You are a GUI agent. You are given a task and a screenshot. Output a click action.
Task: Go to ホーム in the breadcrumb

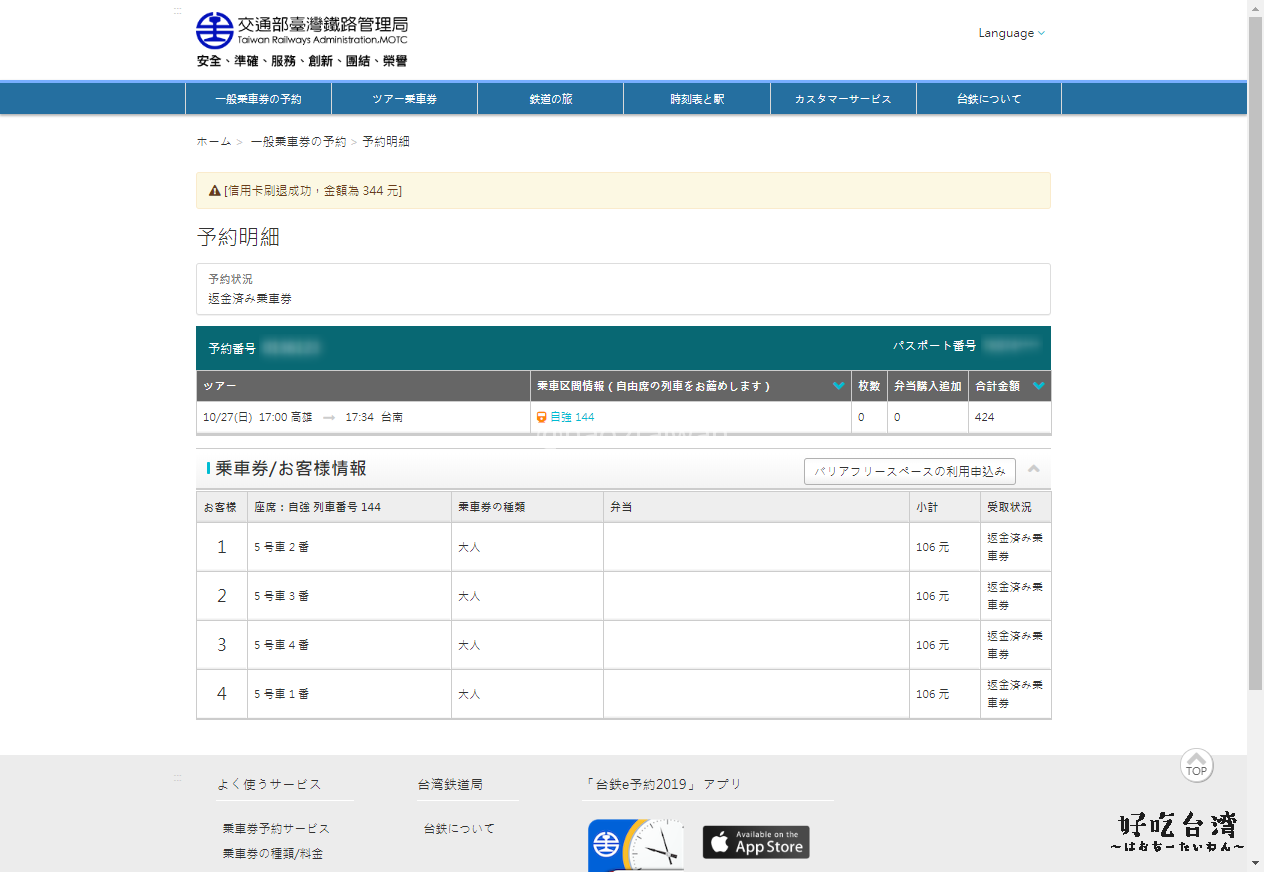pos(214,142)
